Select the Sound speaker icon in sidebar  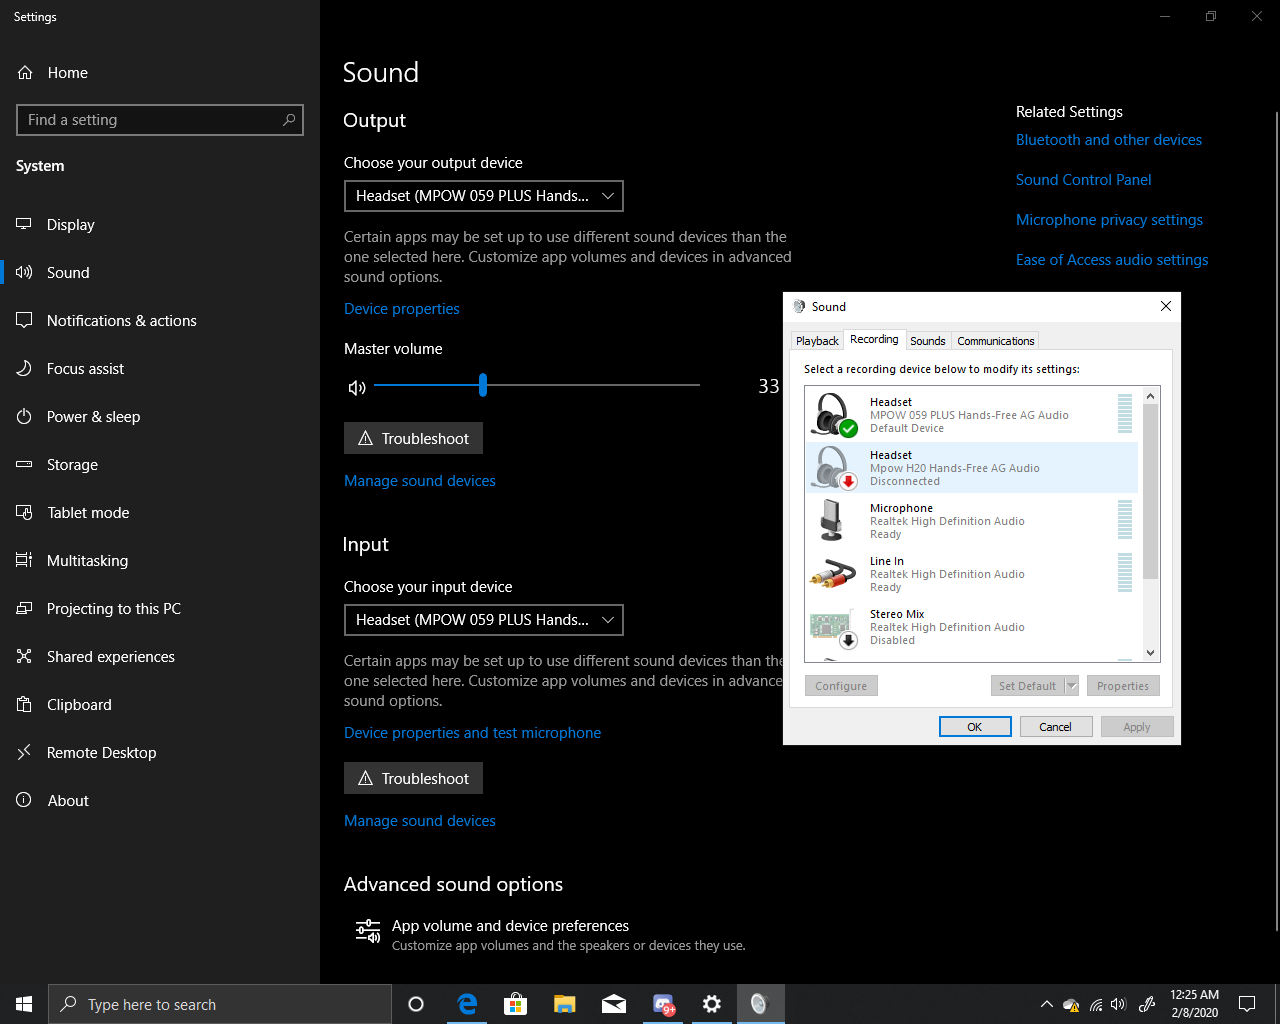point(24,273)
